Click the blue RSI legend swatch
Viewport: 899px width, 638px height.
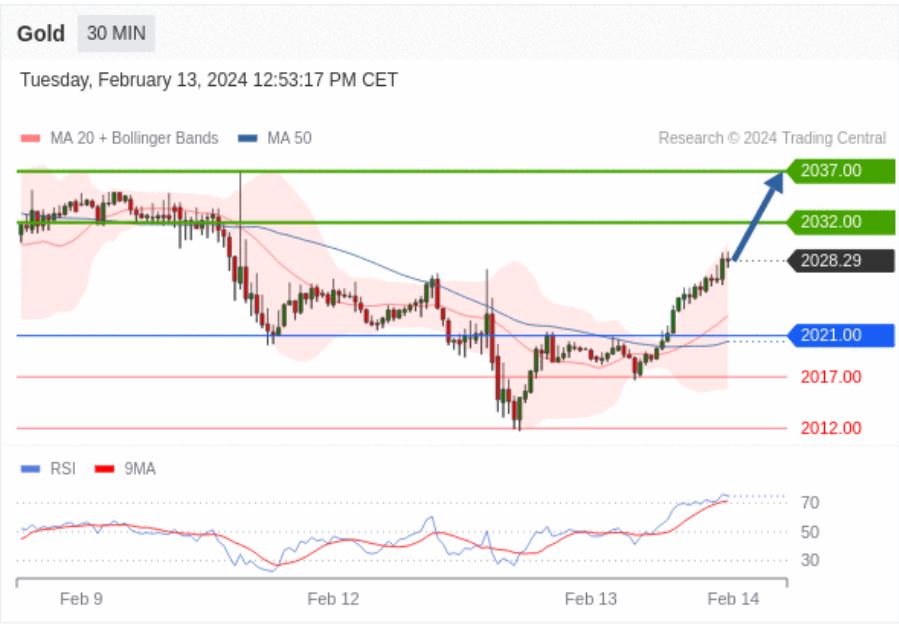(x=30, y=469)
